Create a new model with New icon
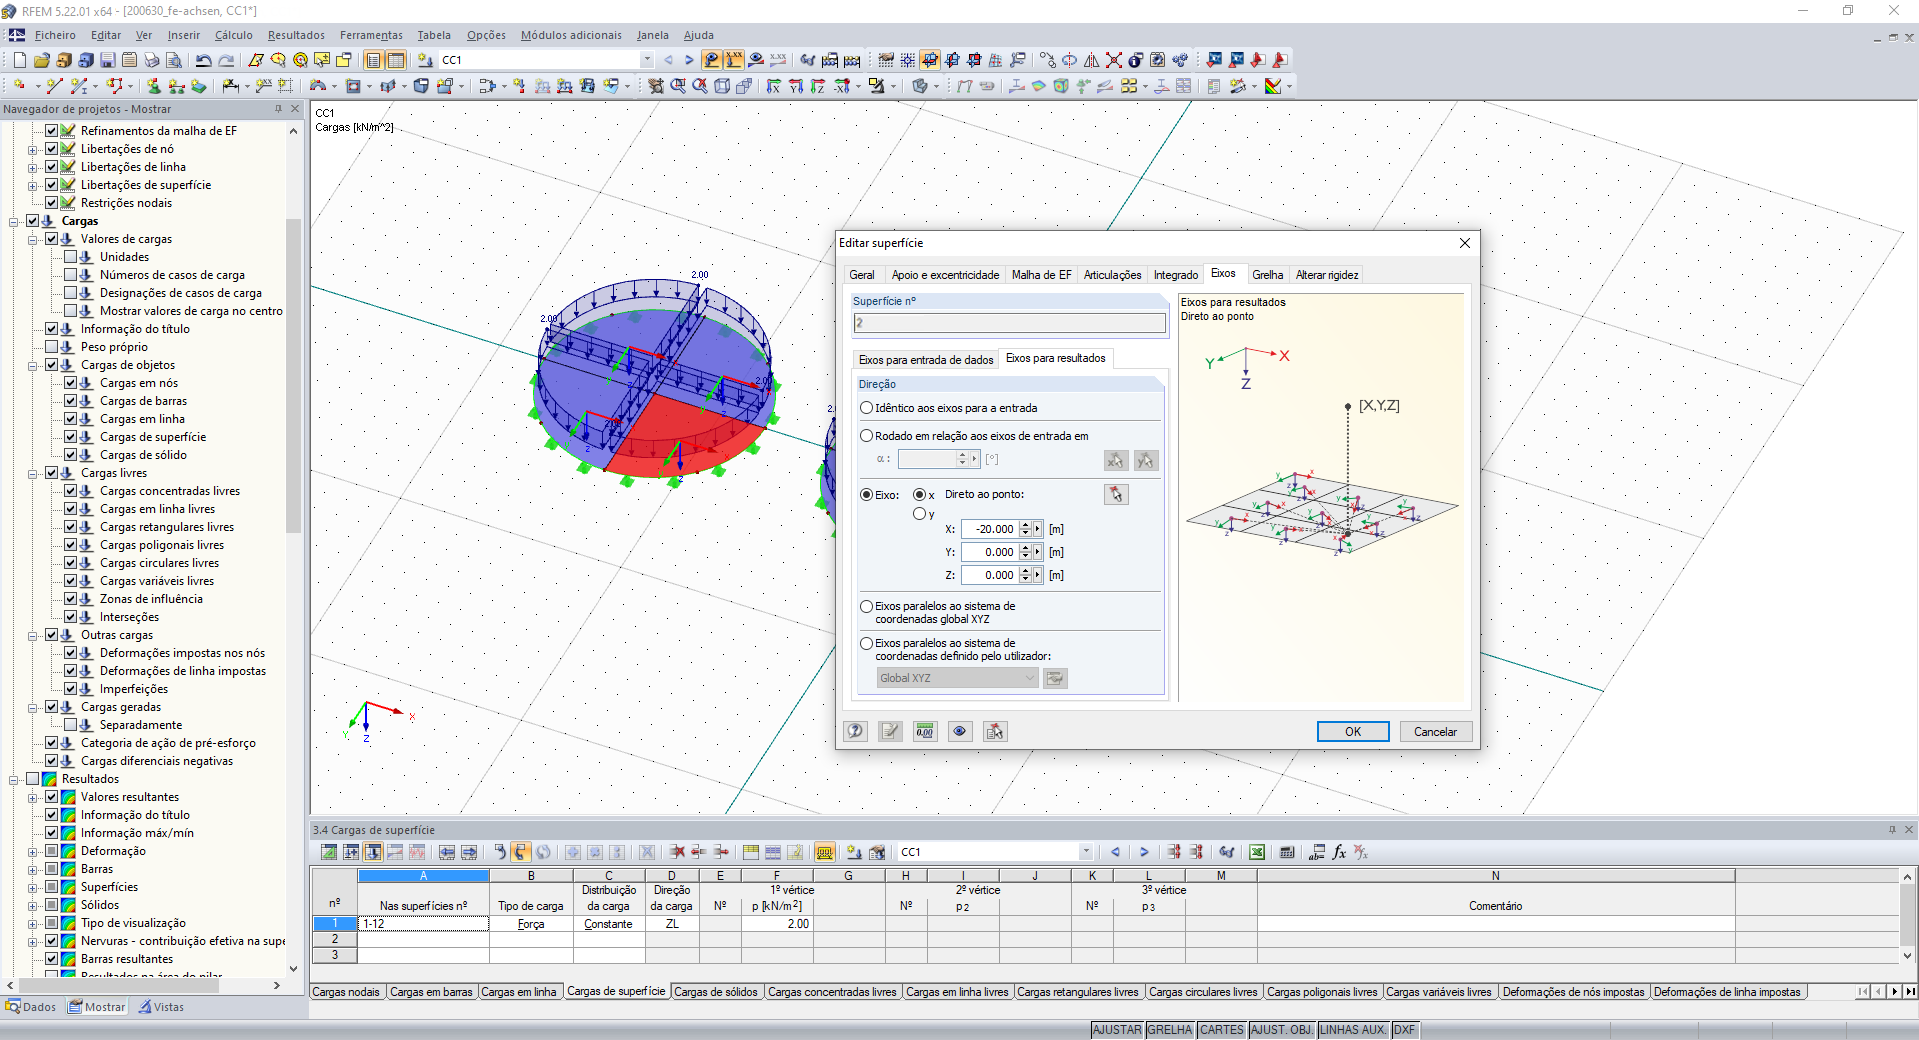The height and width of the screenshot is (1040, 1919). click(19, 60)
